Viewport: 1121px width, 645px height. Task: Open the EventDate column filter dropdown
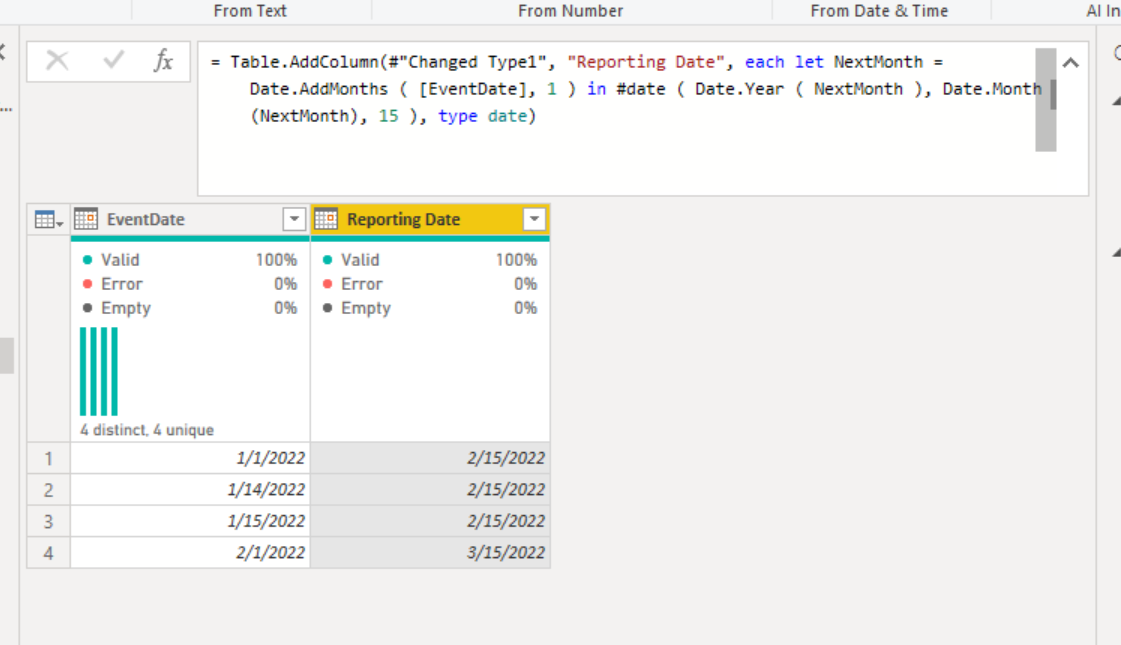coord(294,219)
